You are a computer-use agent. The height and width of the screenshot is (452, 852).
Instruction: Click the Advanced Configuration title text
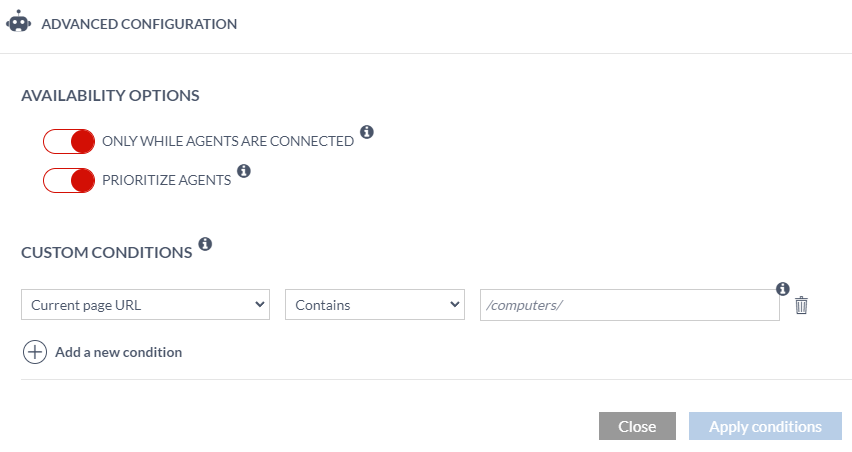[139, 24]
